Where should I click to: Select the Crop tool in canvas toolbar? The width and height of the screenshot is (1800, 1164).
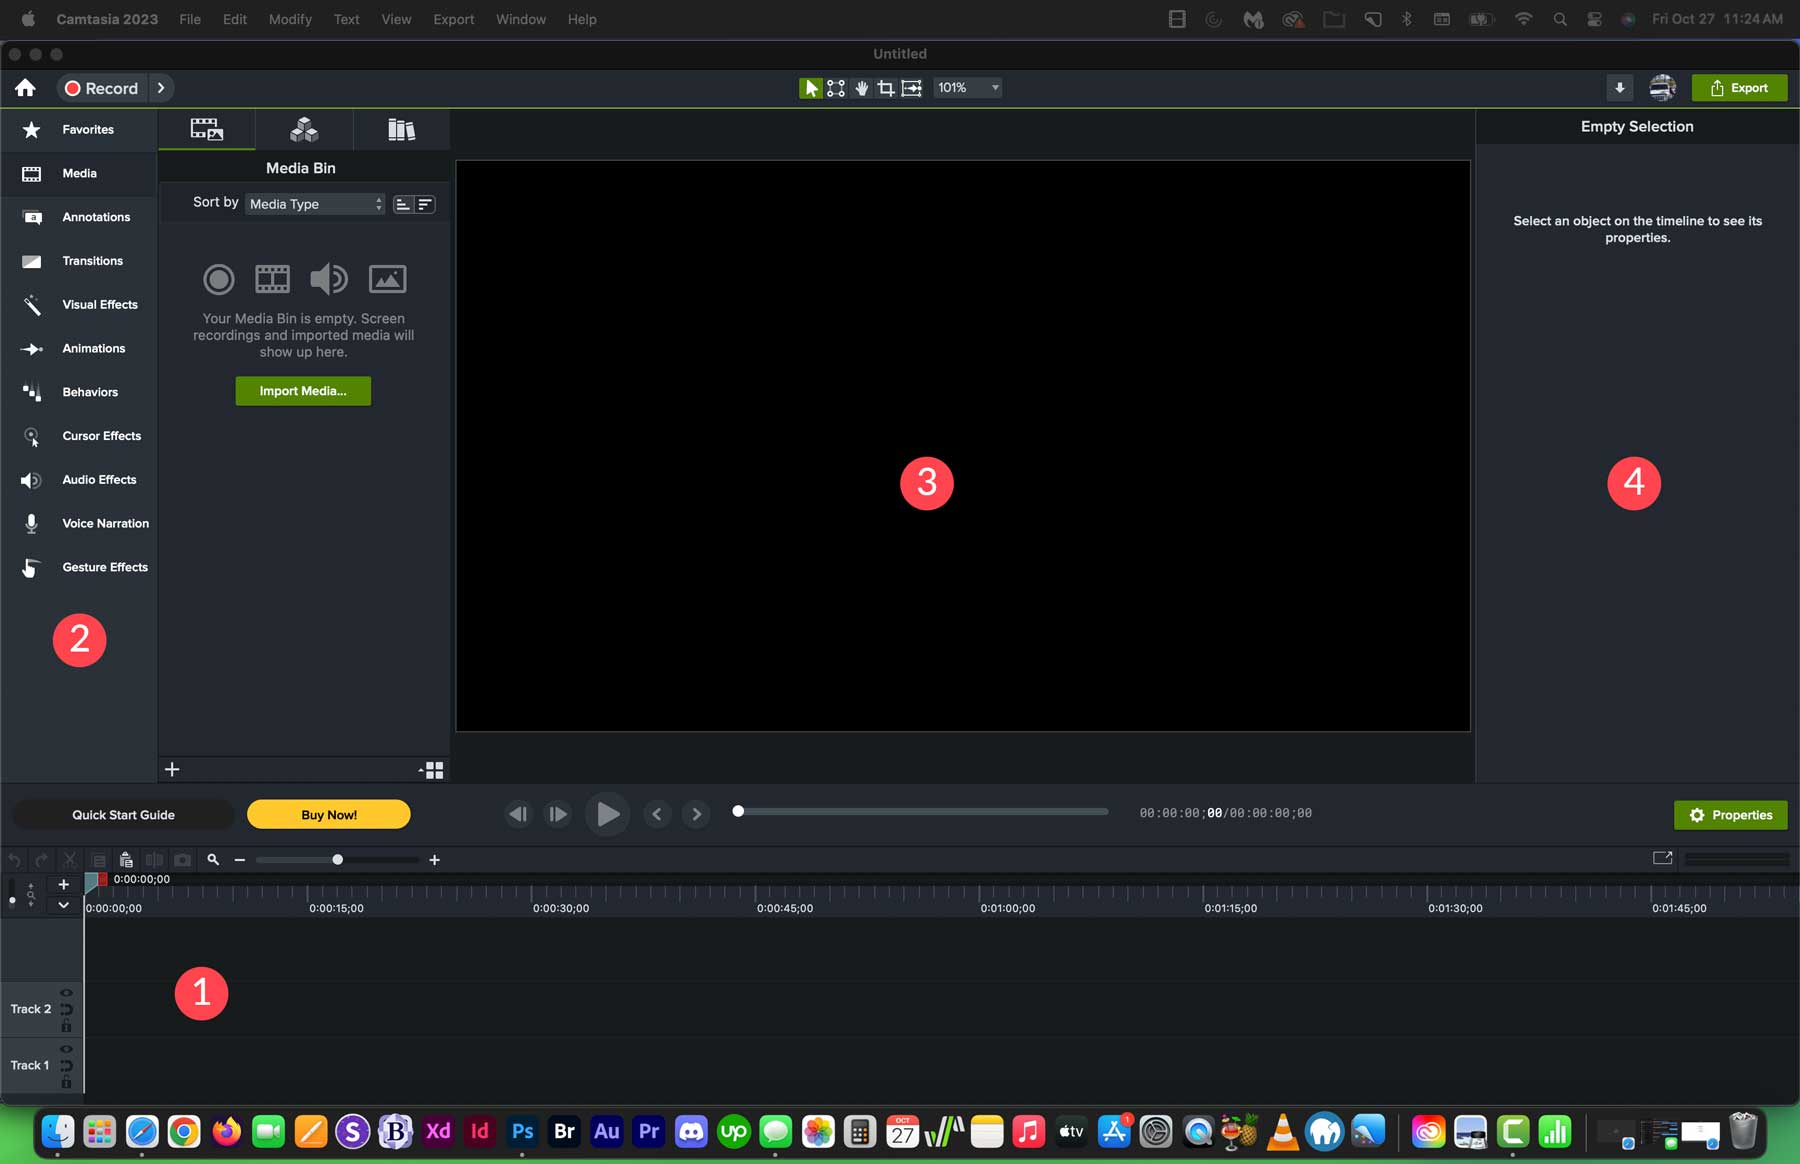(x=886, y=88)
